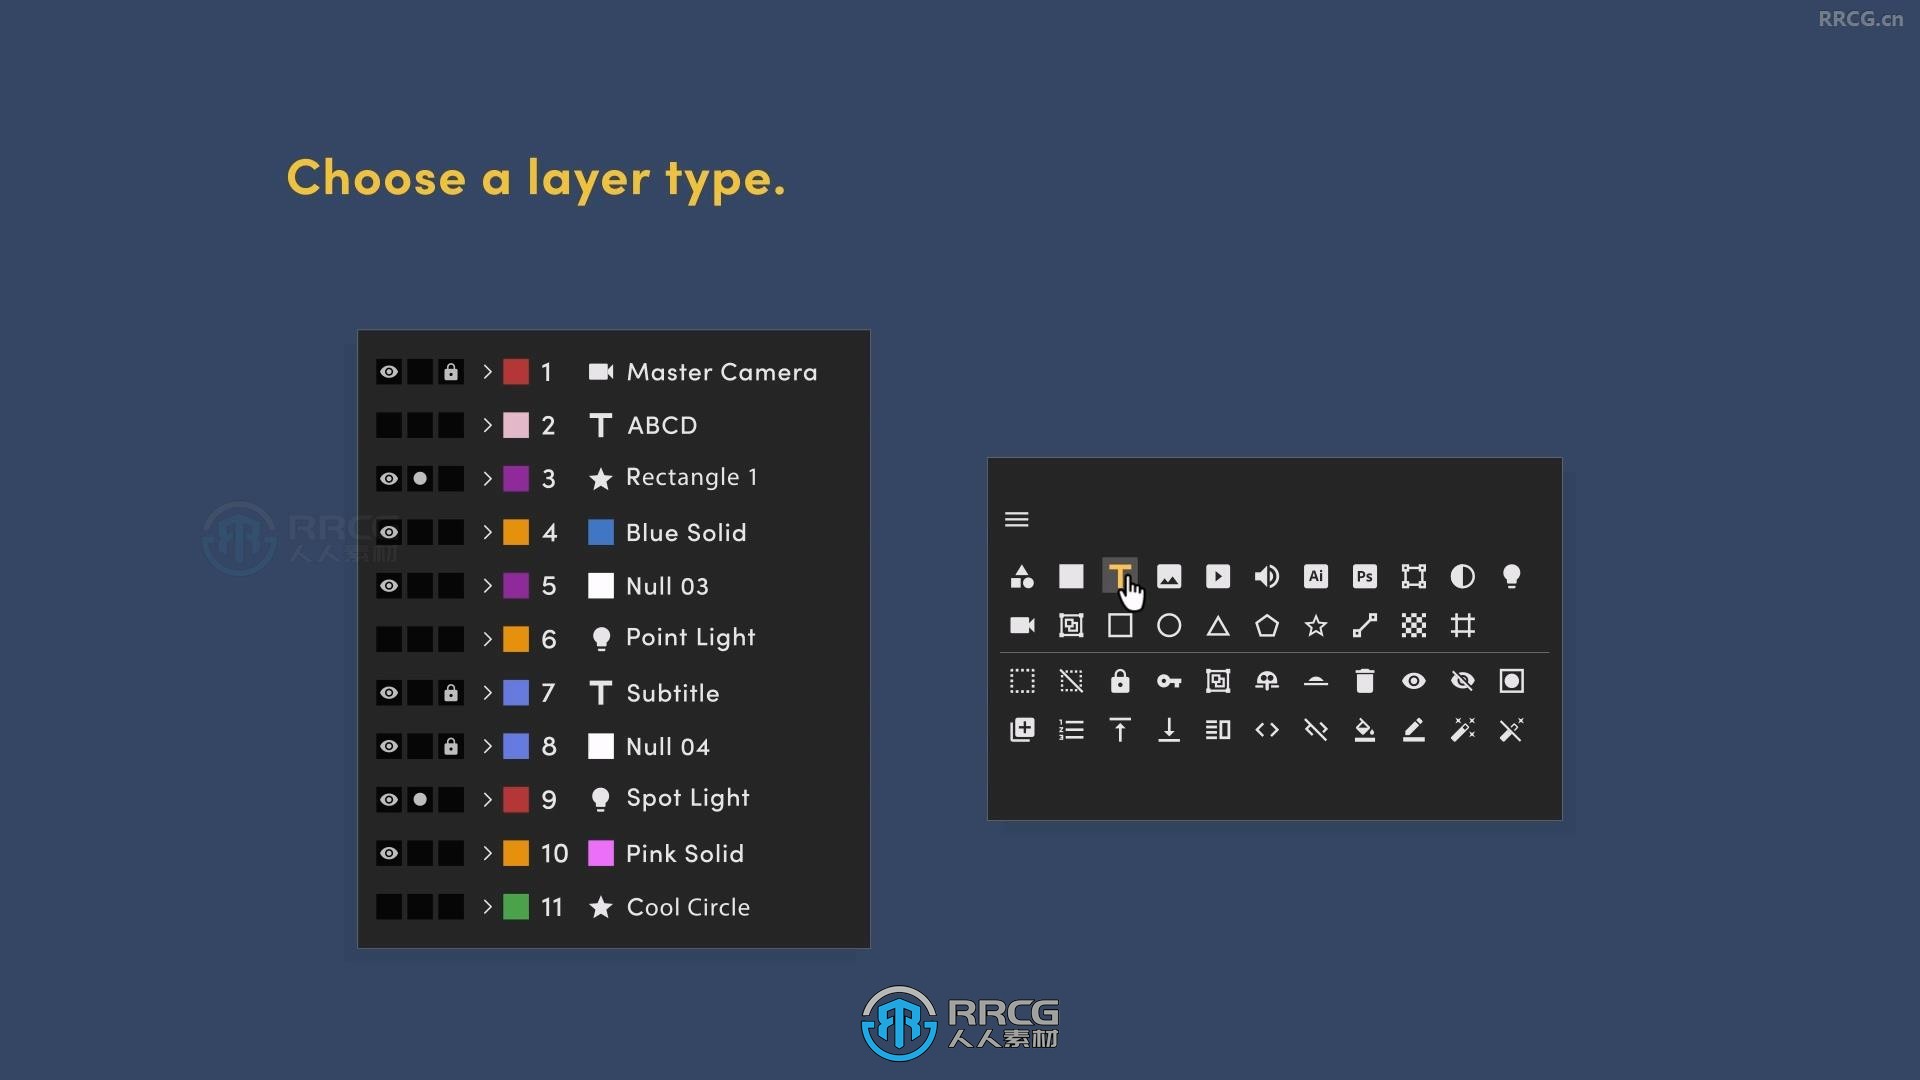Click the Photoshop file layer icon

click(1364, 576)
